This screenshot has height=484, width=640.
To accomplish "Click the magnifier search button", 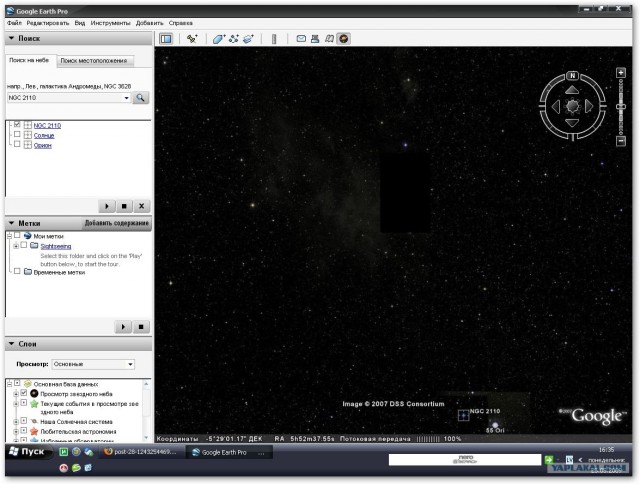I will pyautogui.click(x=140, y=98).
